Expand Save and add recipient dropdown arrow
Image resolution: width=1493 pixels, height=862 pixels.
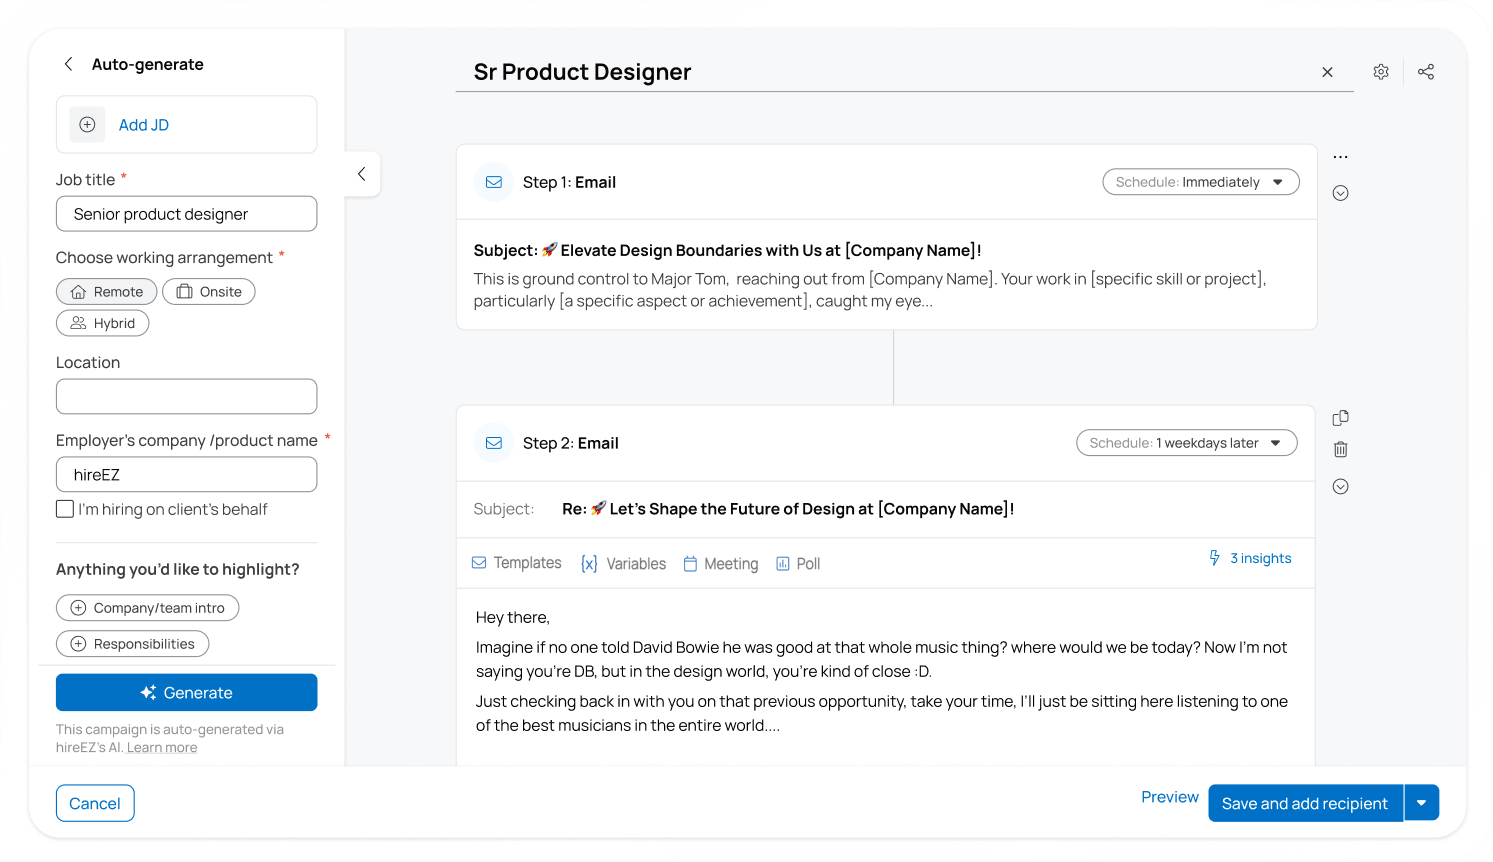(1421, 803)
